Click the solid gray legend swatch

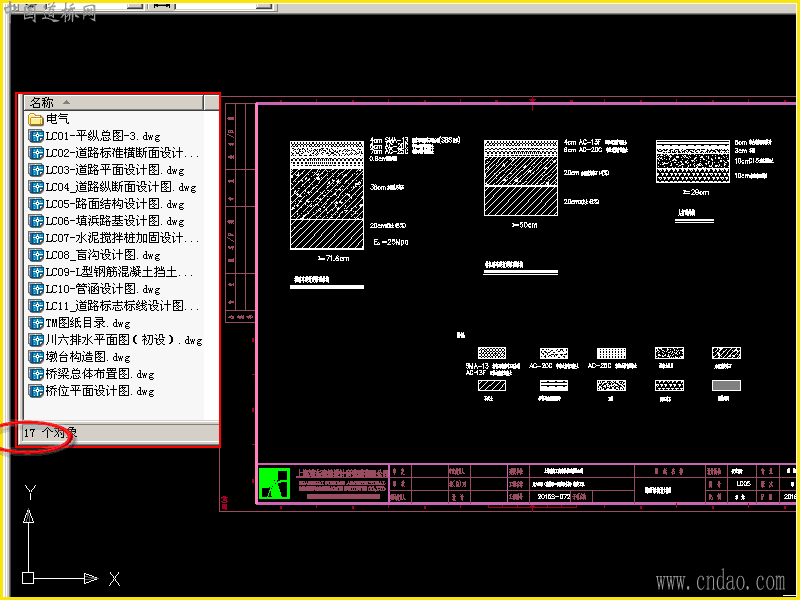click(x=725, y=385)
